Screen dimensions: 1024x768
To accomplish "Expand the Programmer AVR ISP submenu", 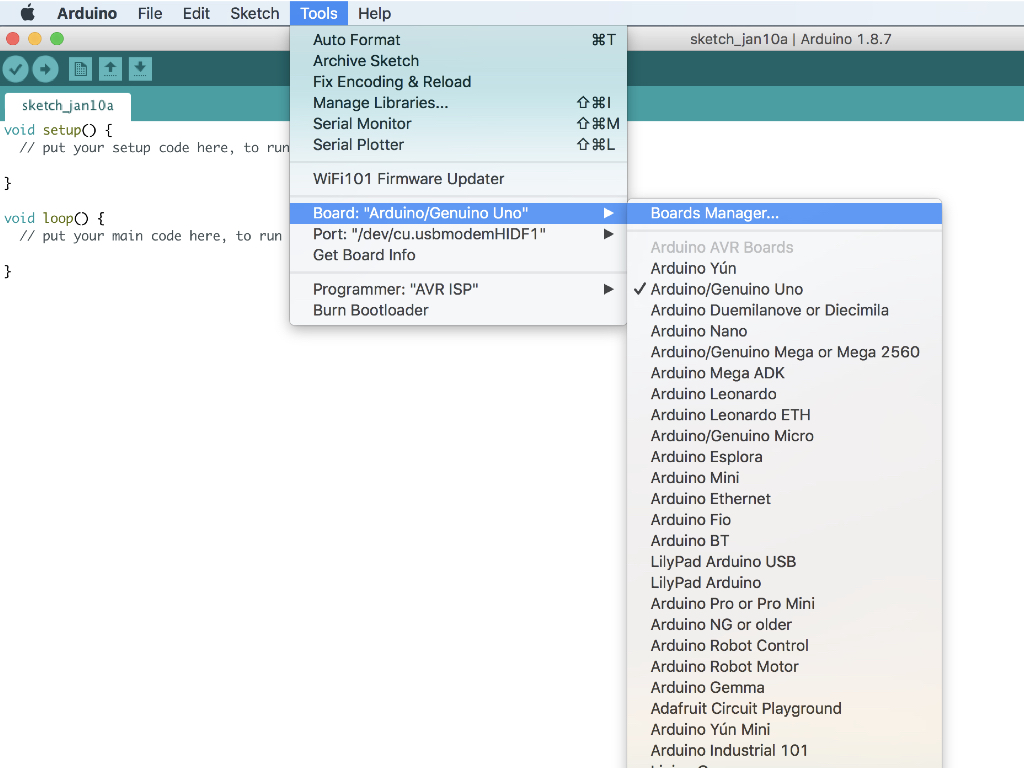I will [458, 289].
